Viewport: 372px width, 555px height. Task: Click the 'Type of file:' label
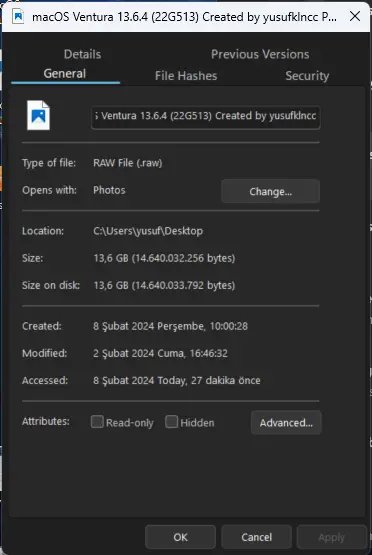coord(49,163)
